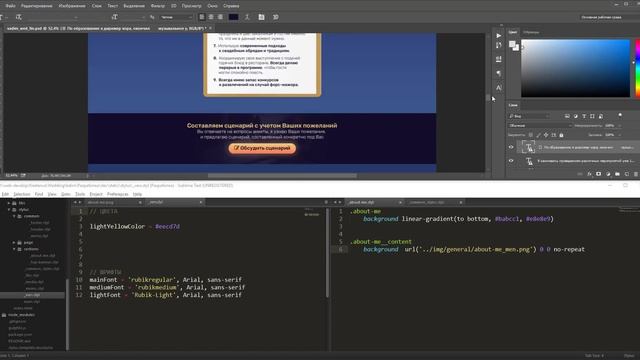Switch to the Layers panel tab in Photoshop

click(513, 105)
